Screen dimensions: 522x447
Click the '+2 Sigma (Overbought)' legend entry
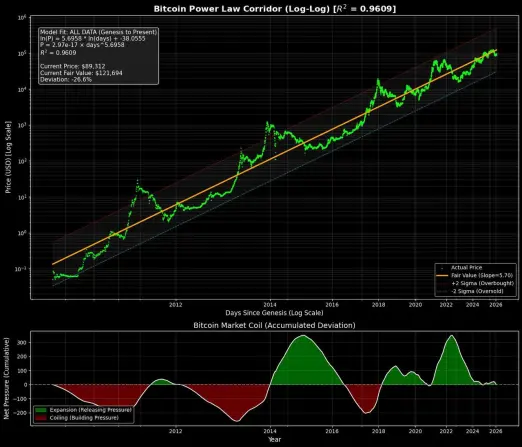pos(482,283)
